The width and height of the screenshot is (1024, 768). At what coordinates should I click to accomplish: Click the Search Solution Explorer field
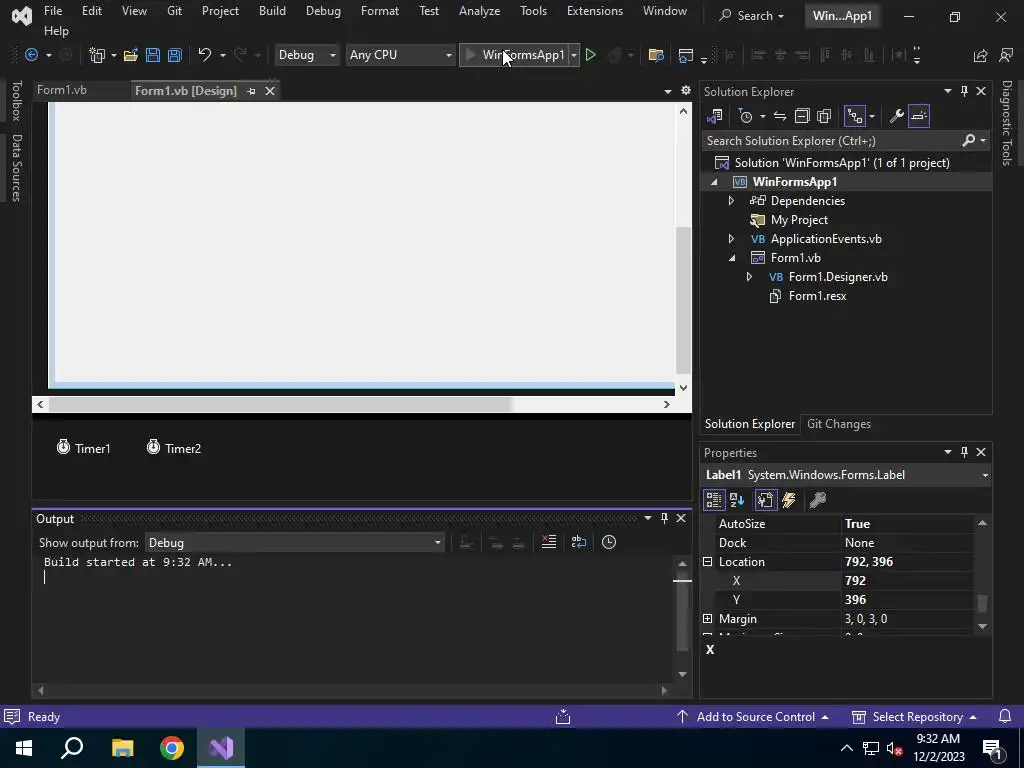[833, 140]
